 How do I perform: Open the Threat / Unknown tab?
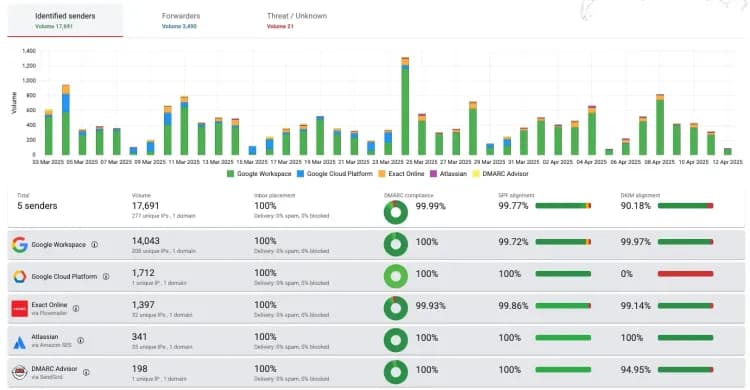(297, 21)
